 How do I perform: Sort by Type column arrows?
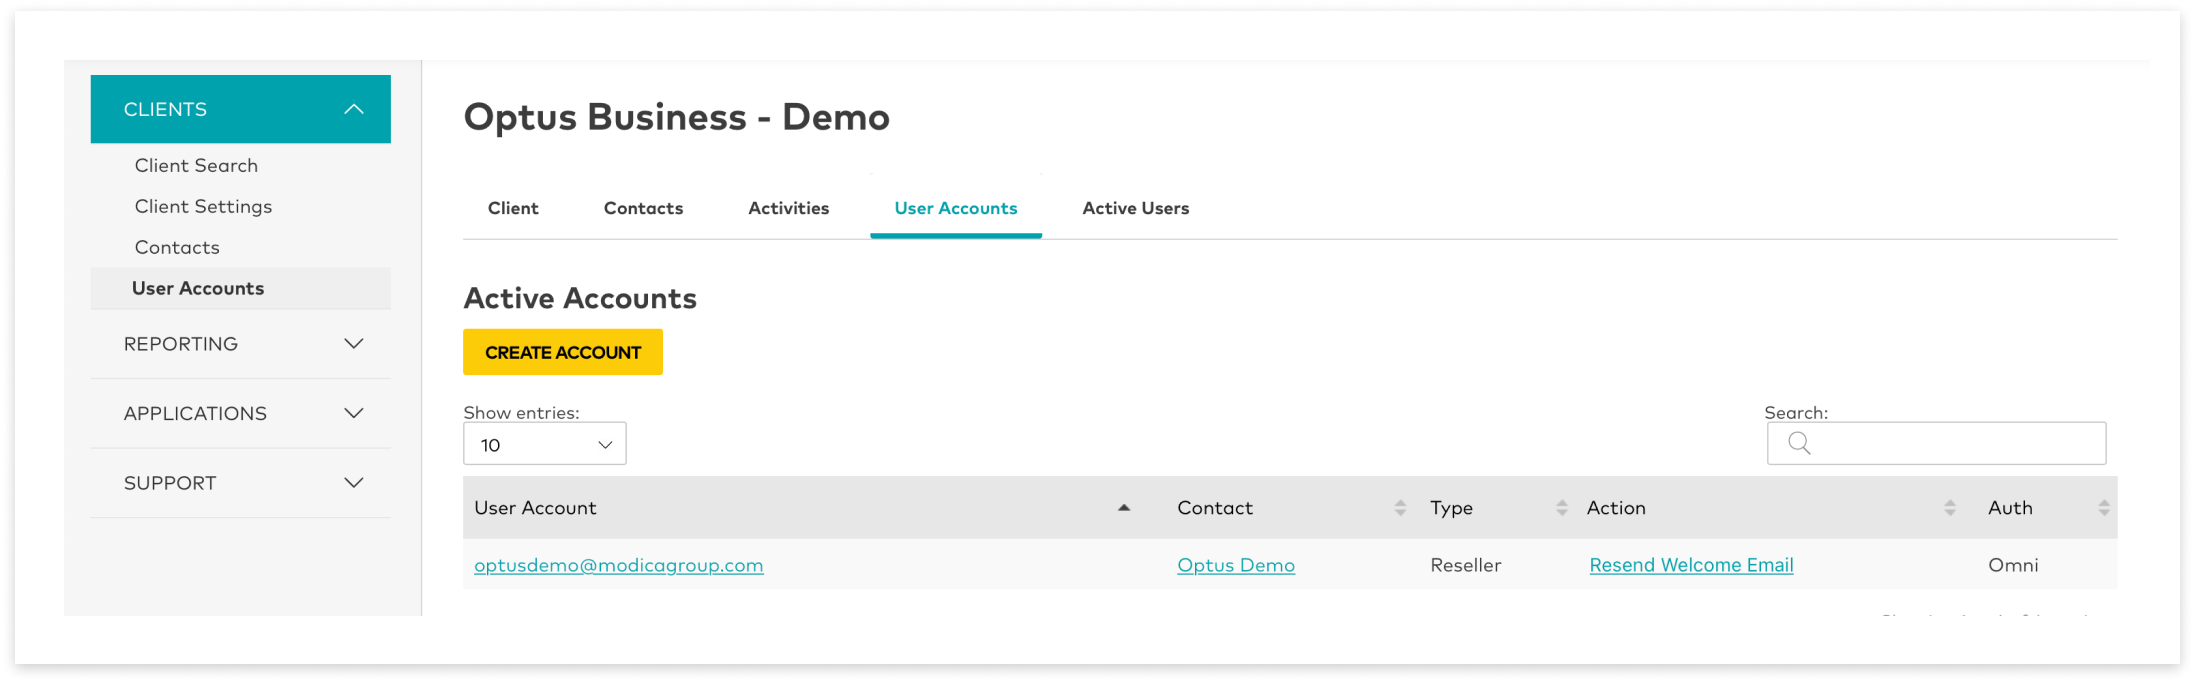[1561, 508]
